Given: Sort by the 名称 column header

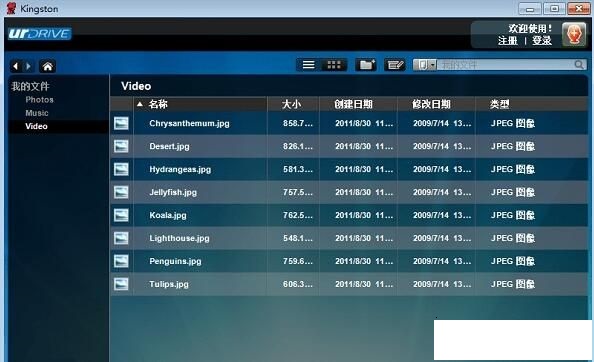Looking at the screenshot, I should click(158, 104).
